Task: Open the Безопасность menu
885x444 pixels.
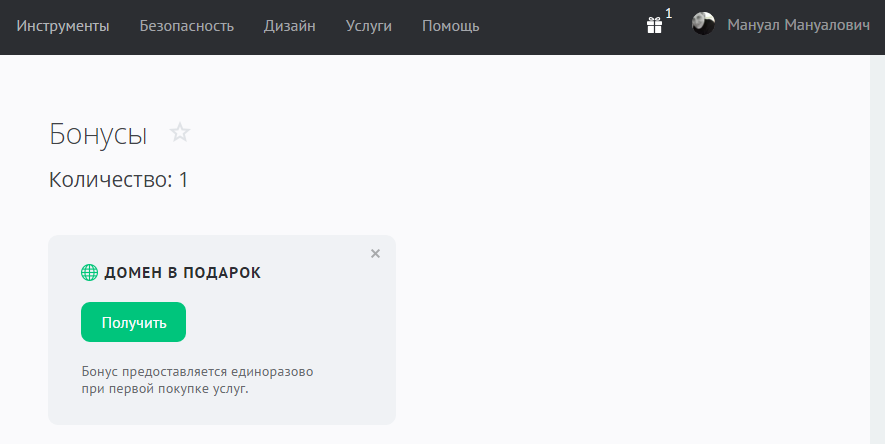Action: pyautogui.click(x=187, y=26)
